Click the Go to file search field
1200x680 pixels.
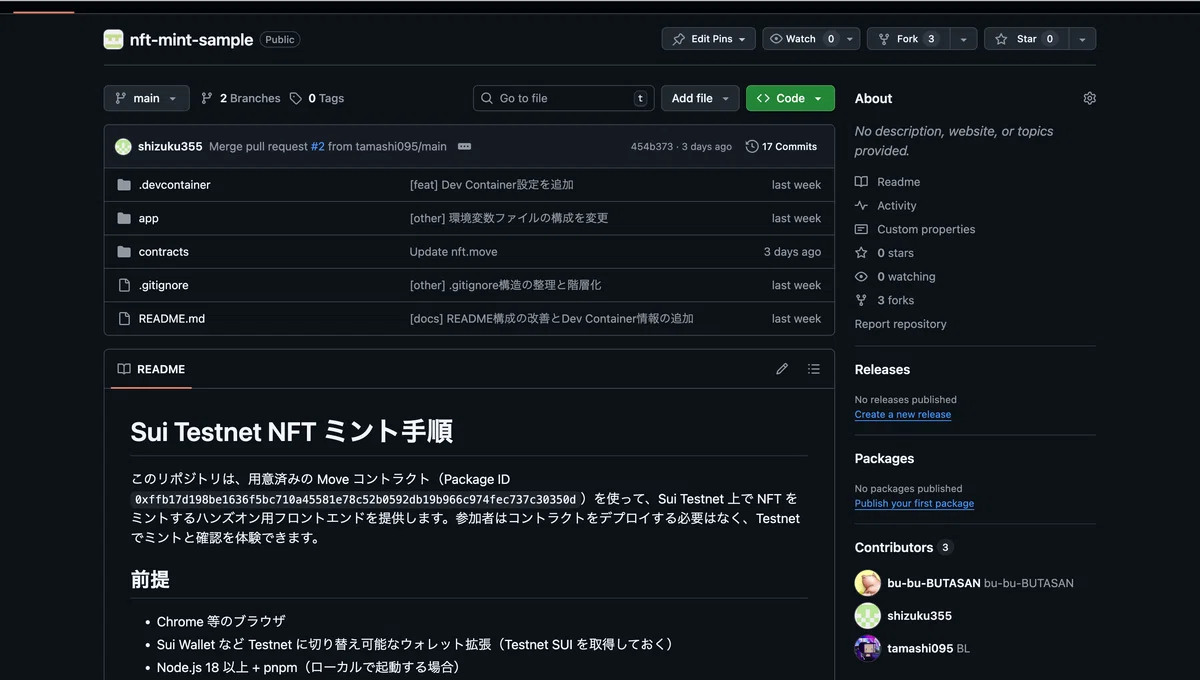tap(563, 98)
